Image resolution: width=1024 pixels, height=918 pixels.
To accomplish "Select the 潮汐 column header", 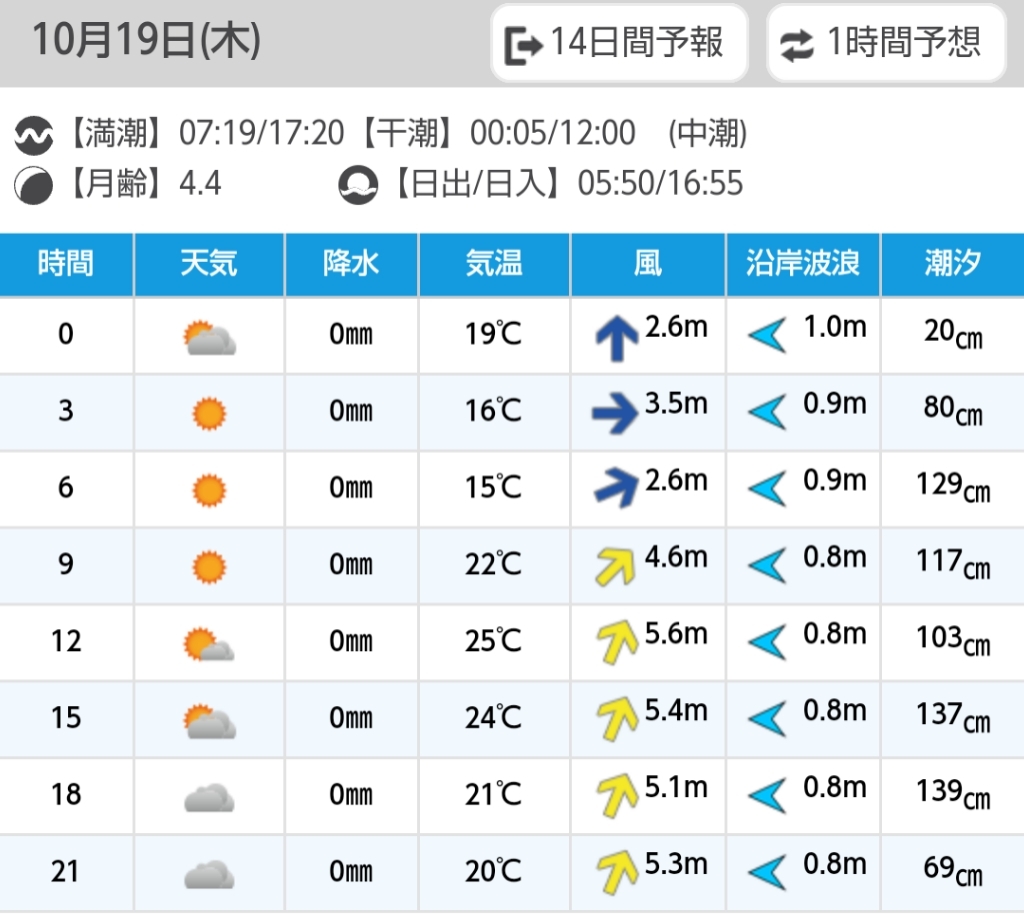I will coord(953,264).
